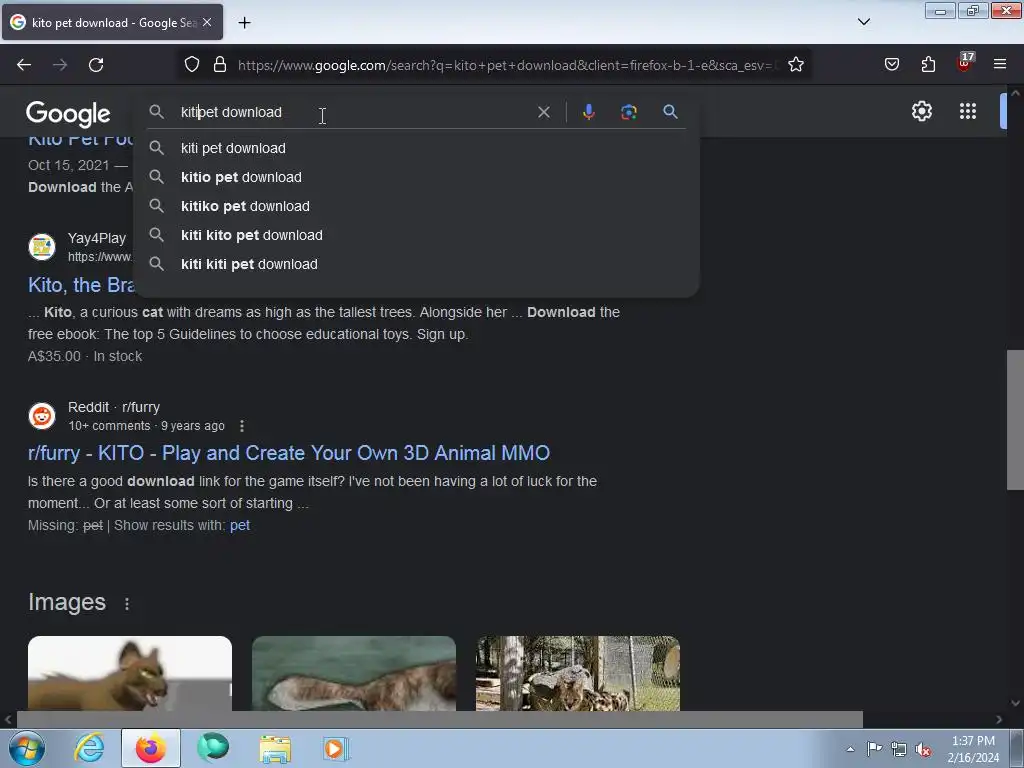Select suggestion 'kiti kito pet download'
This screenshot has width=1024, height=768.
tap(417, 235)
